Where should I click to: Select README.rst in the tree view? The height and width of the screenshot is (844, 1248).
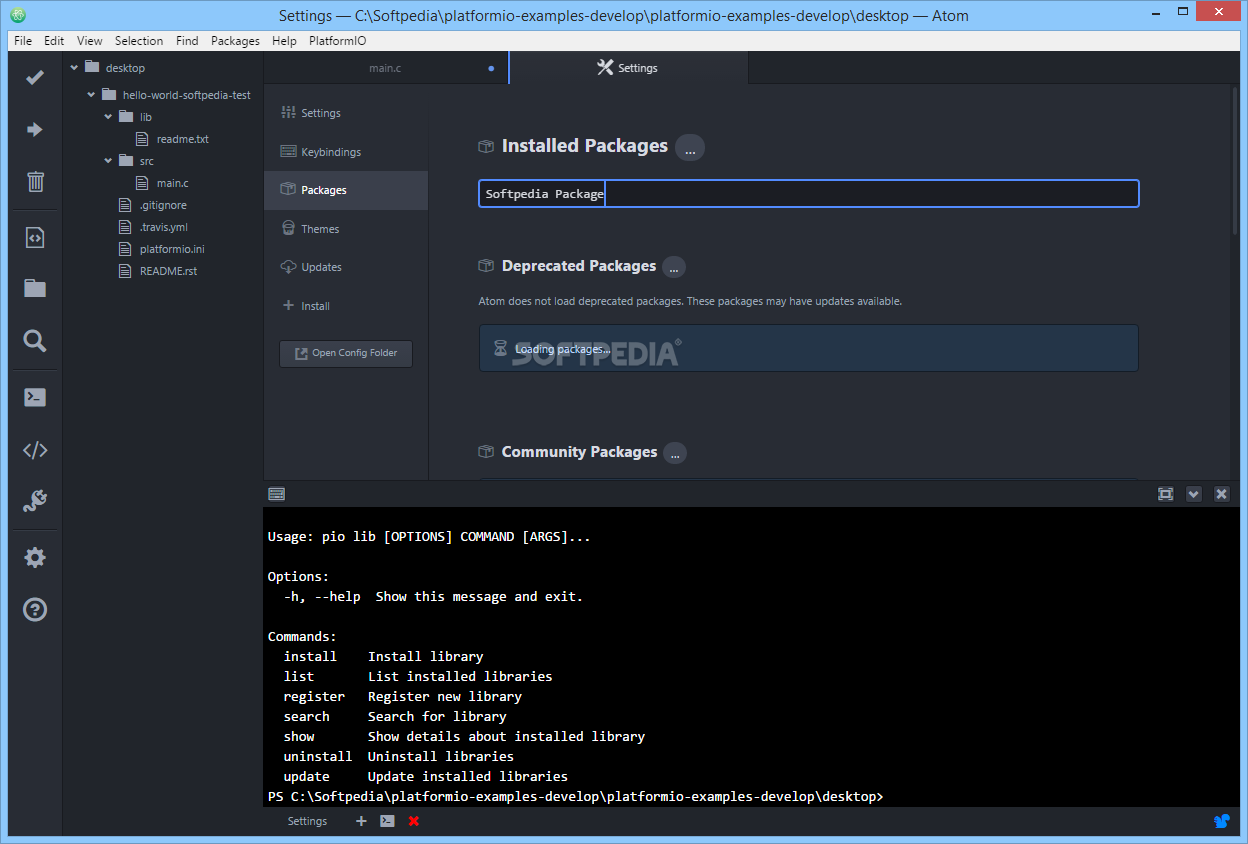(x=168, y=271)
